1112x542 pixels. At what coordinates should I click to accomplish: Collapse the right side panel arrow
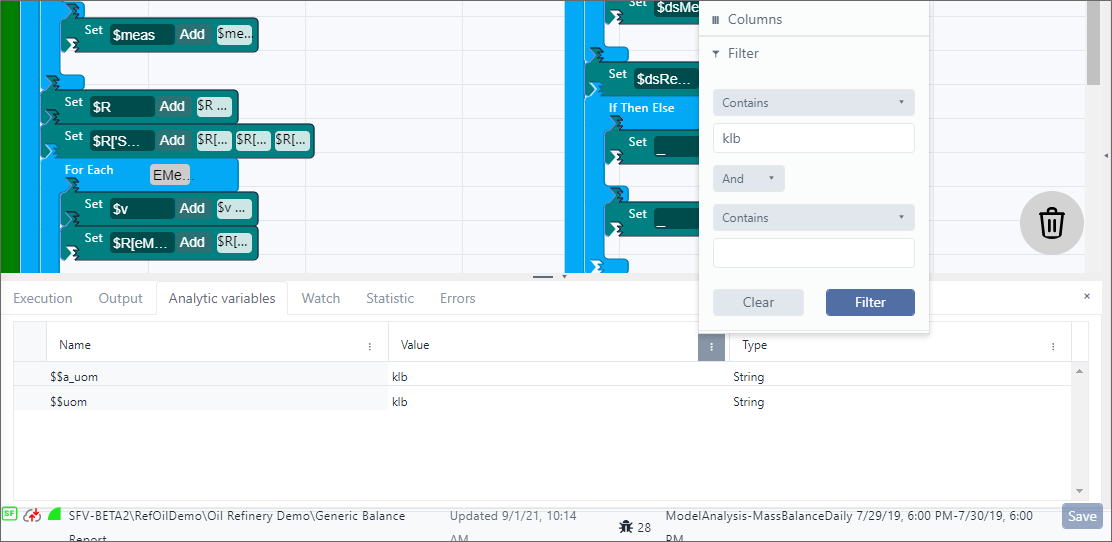point(1105,156)
